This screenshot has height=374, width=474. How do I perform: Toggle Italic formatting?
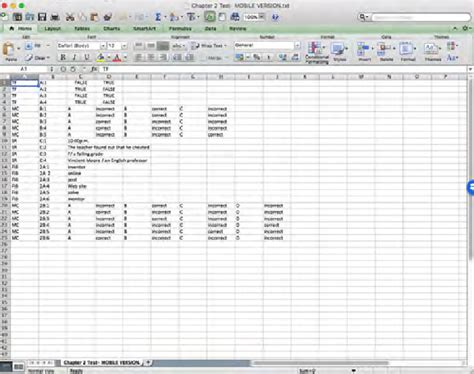(x=74, y=57)
